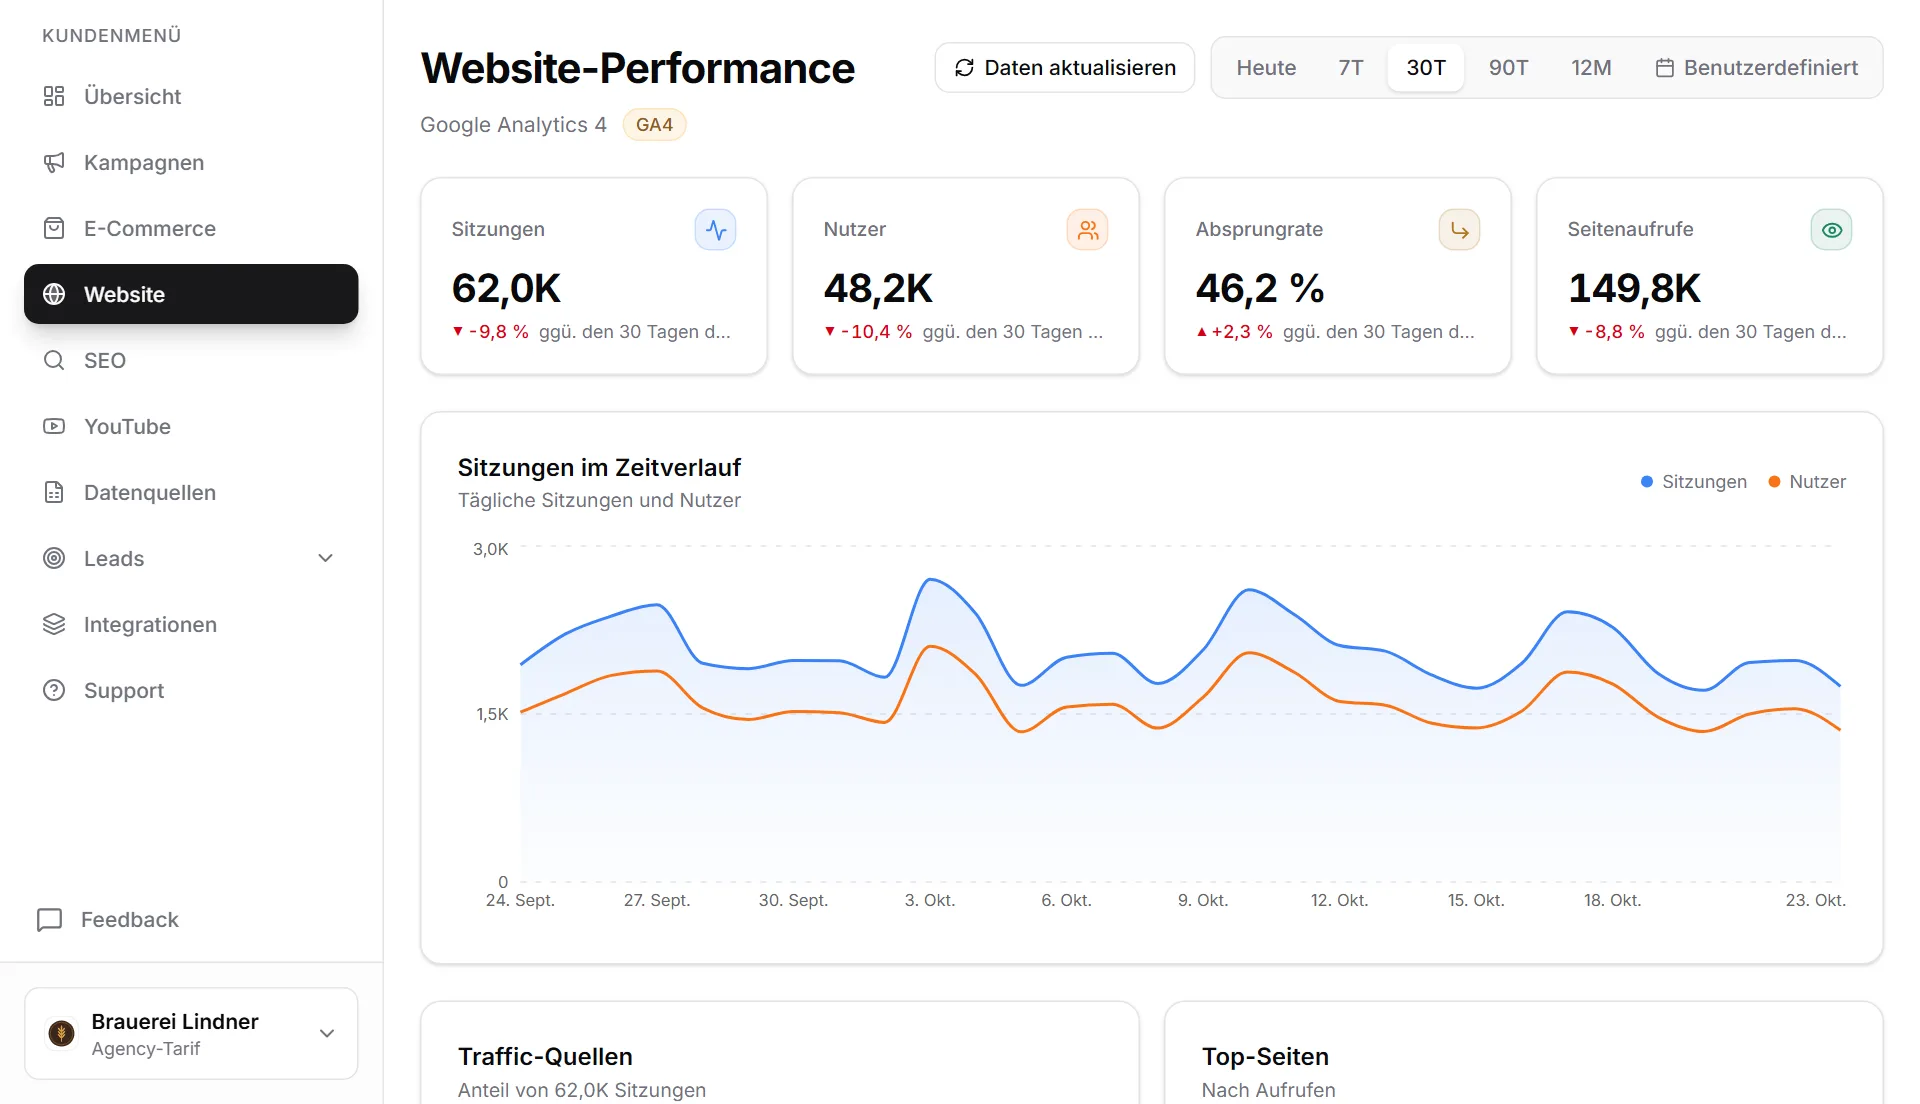This screenshot has height=1104, width=1920.
Task: Open the Integrationen page
Action: 191,624
